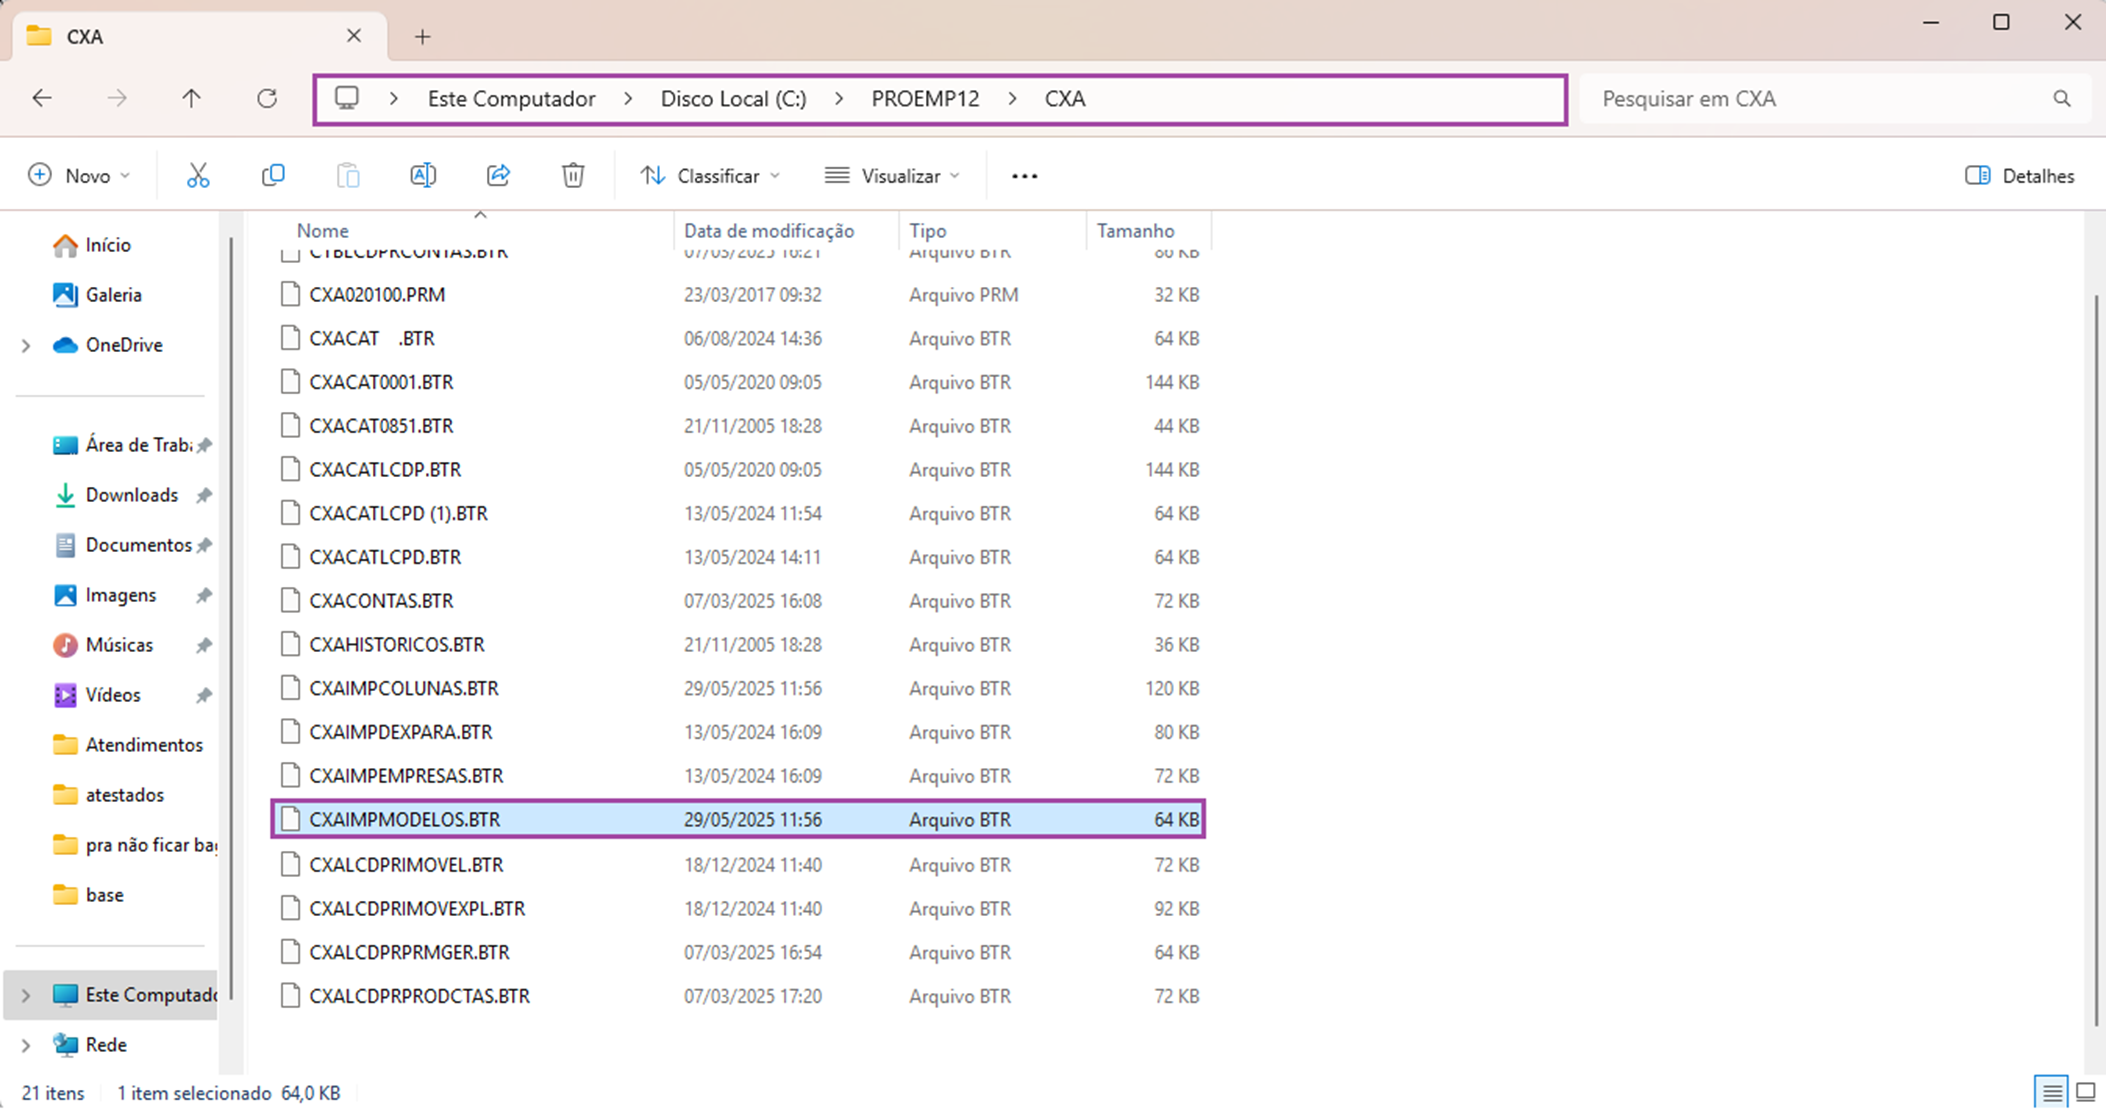Click the Copy icon in toolbar
This screenshot has width=2106, height=1117.
(x=273, y=176)
